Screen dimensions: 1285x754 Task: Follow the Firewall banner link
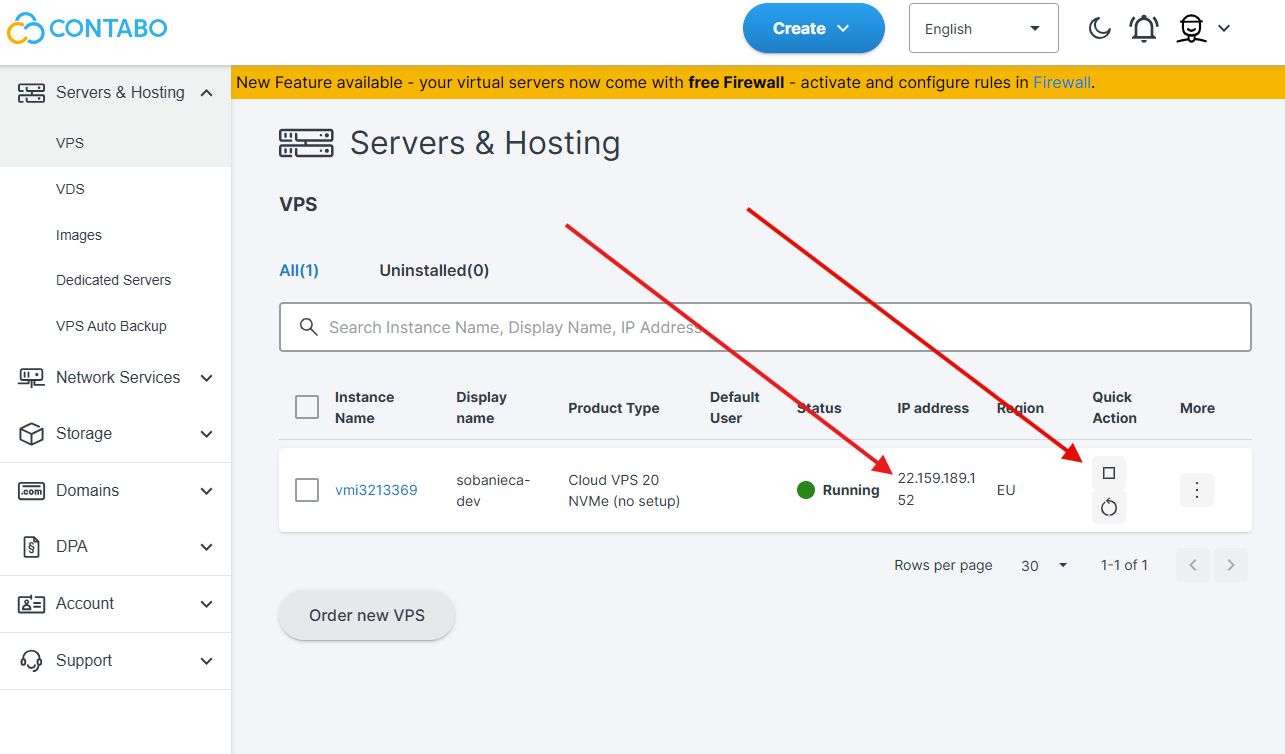tap(1061, 82)
